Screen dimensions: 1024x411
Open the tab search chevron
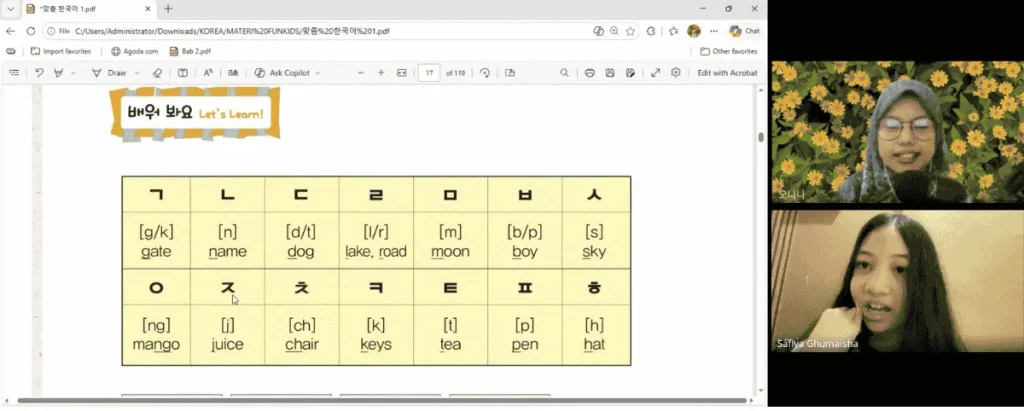10,9
